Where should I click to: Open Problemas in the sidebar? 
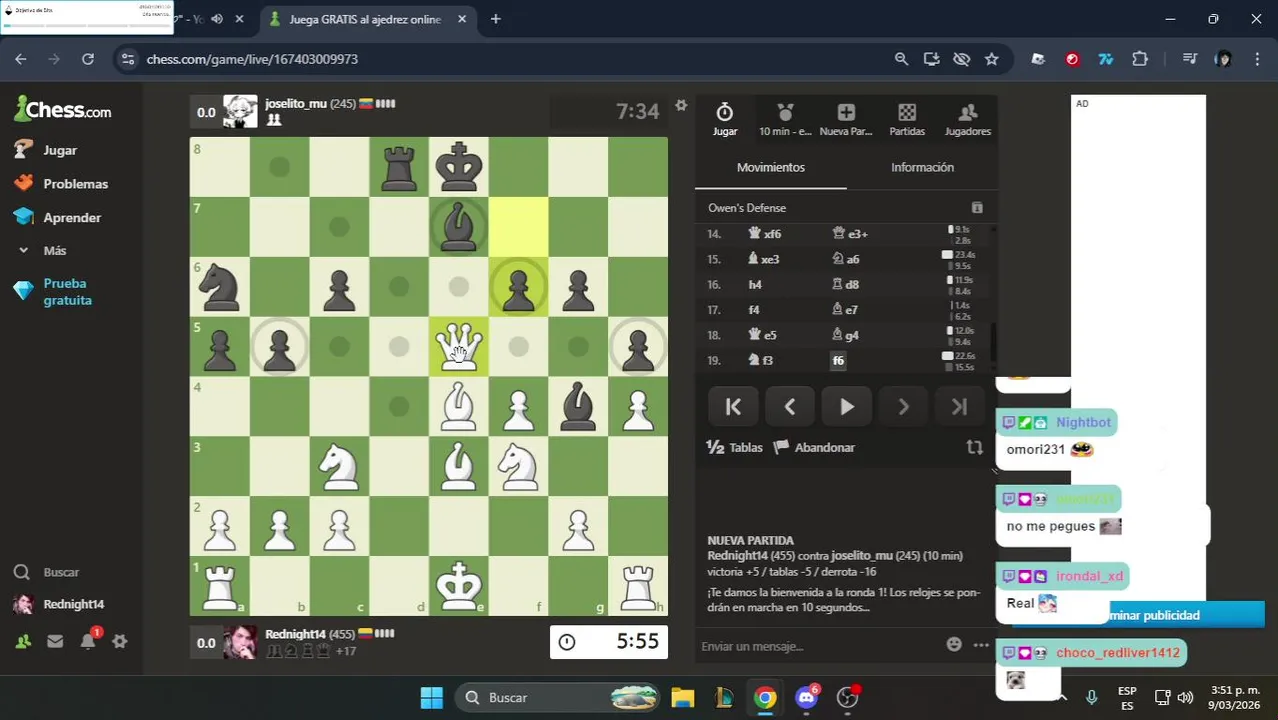click(x=62, y=184)
